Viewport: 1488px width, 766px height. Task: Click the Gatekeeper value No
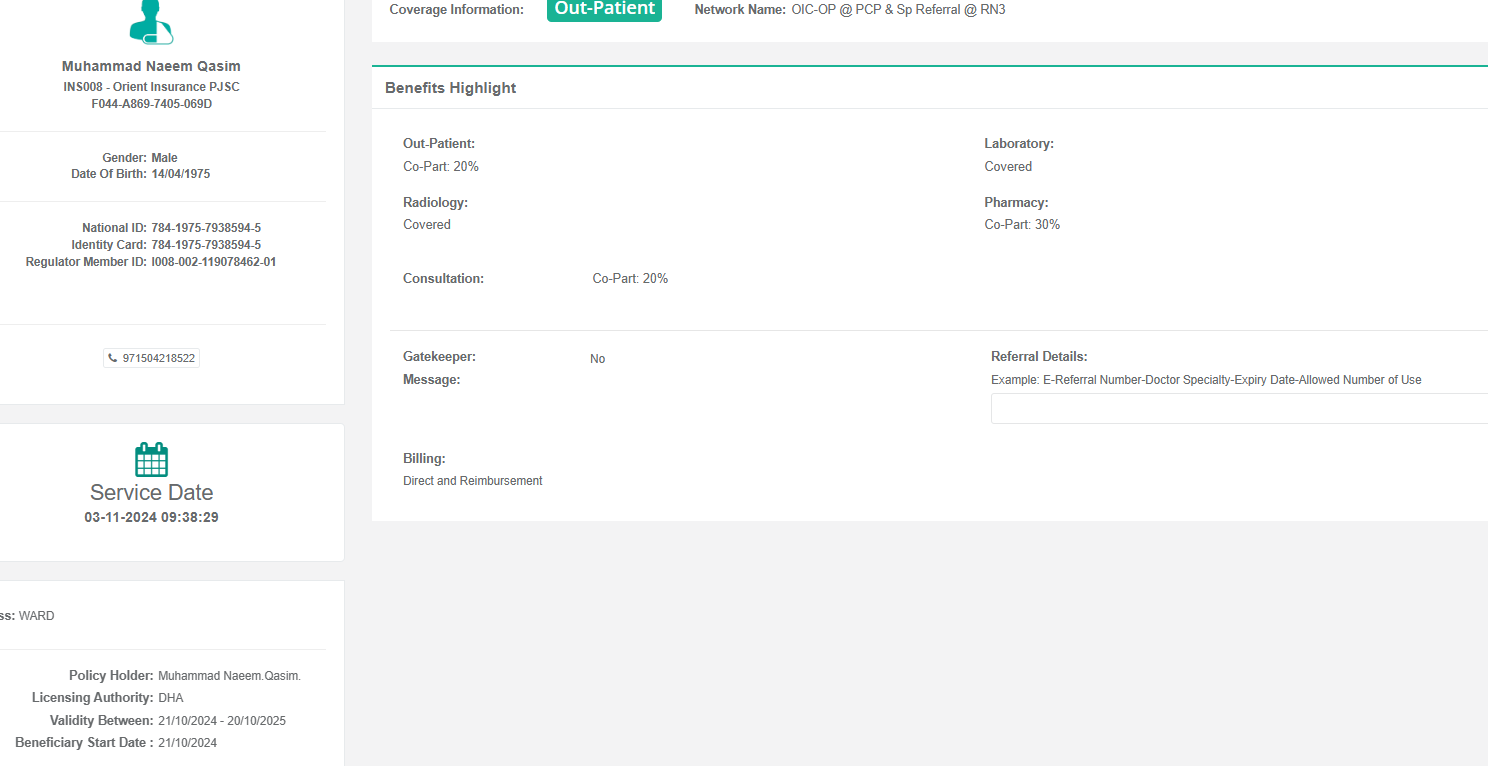coord(597,359)
